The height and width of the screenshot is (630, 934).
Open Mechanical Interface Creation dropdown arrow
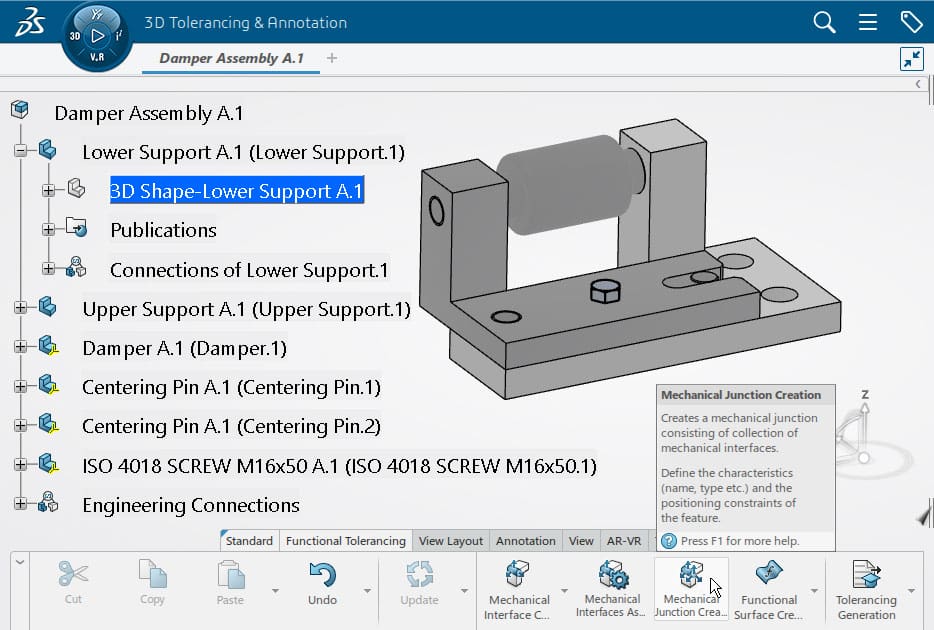click(564, 591)
